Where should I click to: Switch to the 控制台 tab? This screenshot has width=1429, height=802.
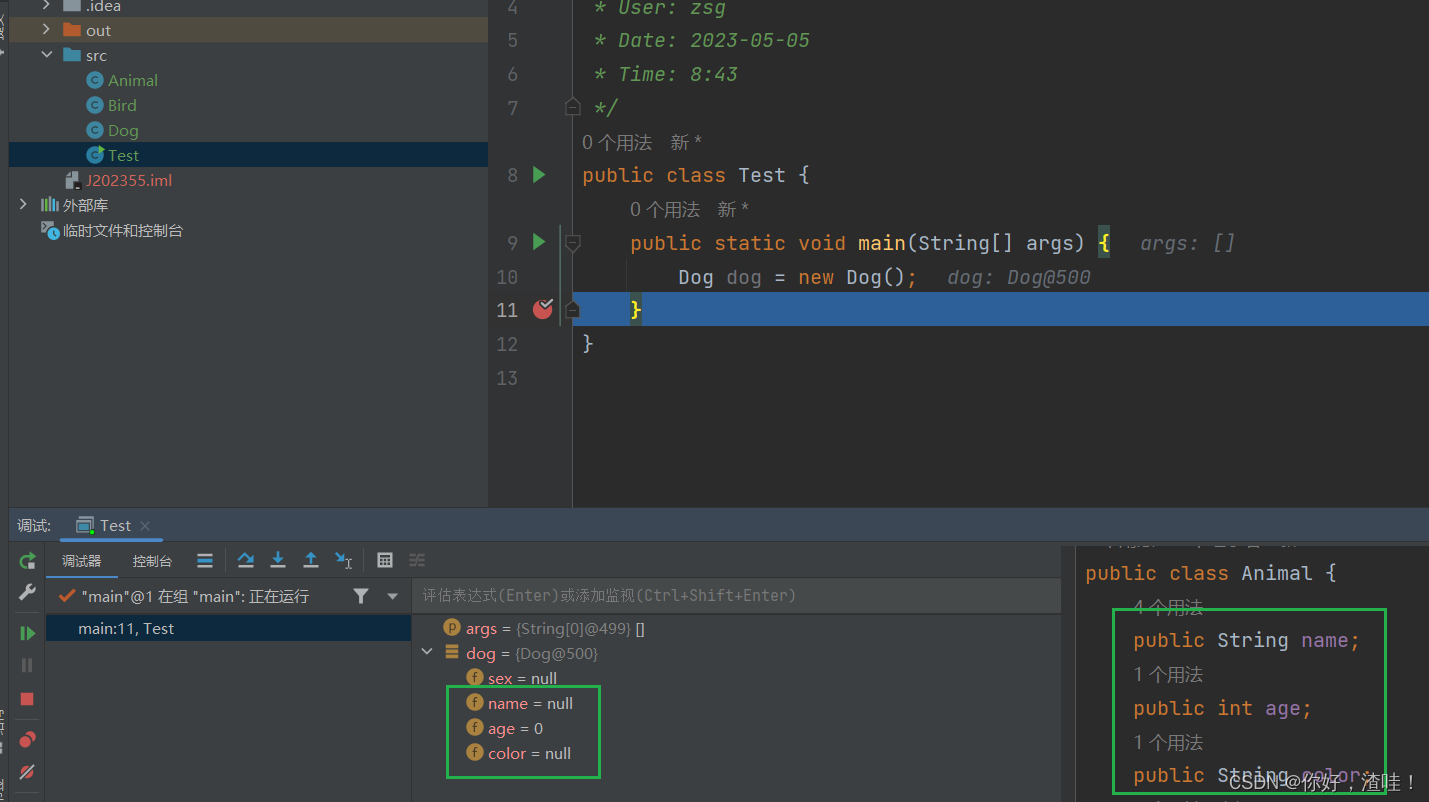pos(152,561)
